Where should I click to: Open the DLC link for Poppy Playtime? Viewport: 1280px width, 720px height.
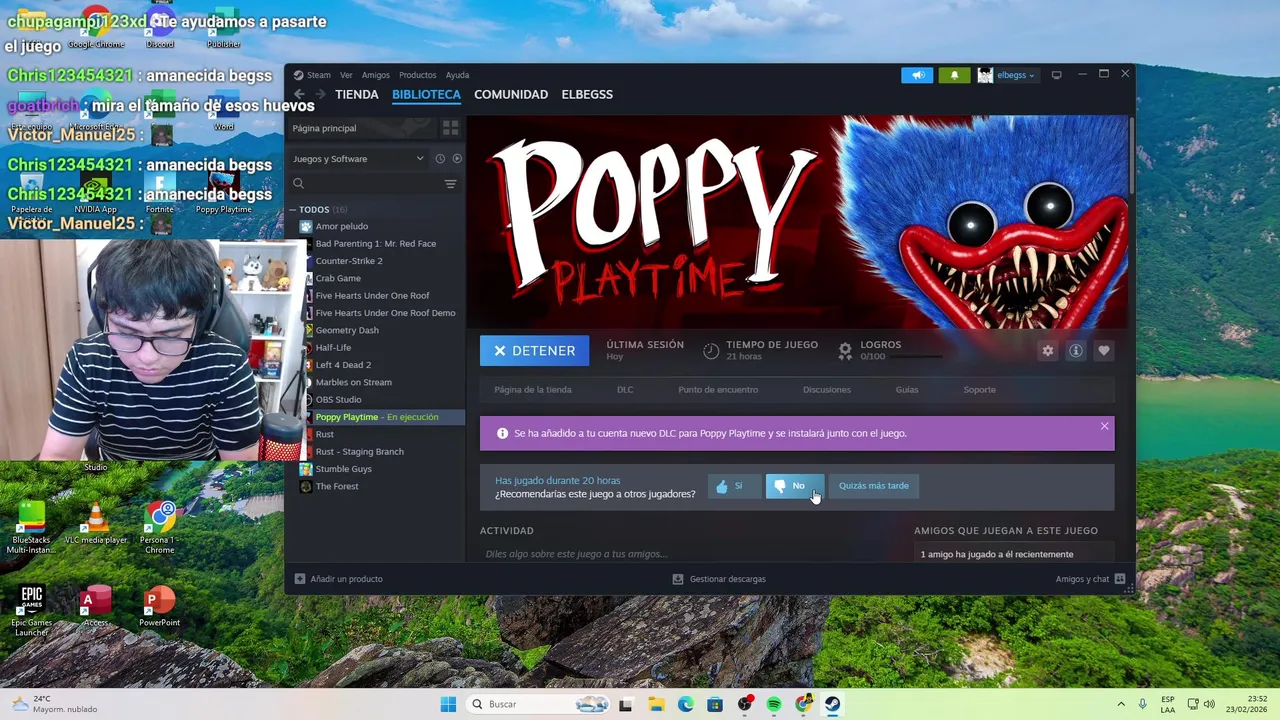pyautogui.click(x=625, y=390)
